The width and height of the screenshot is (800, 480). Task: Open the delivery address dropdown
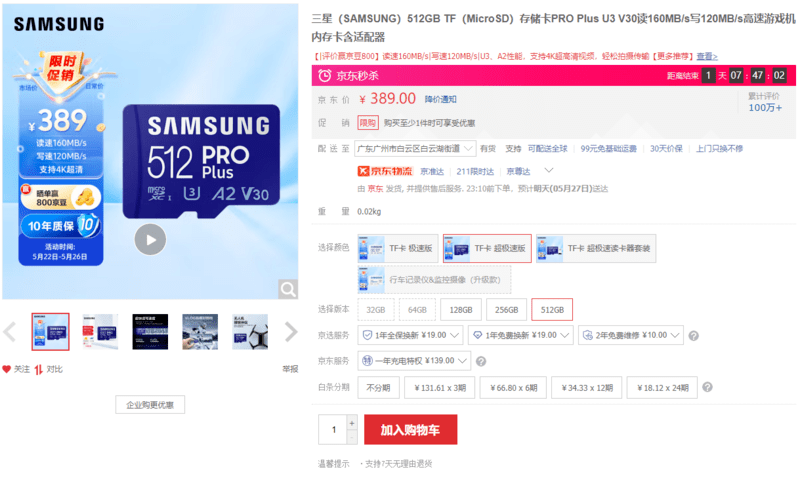(x=415, y=148)
